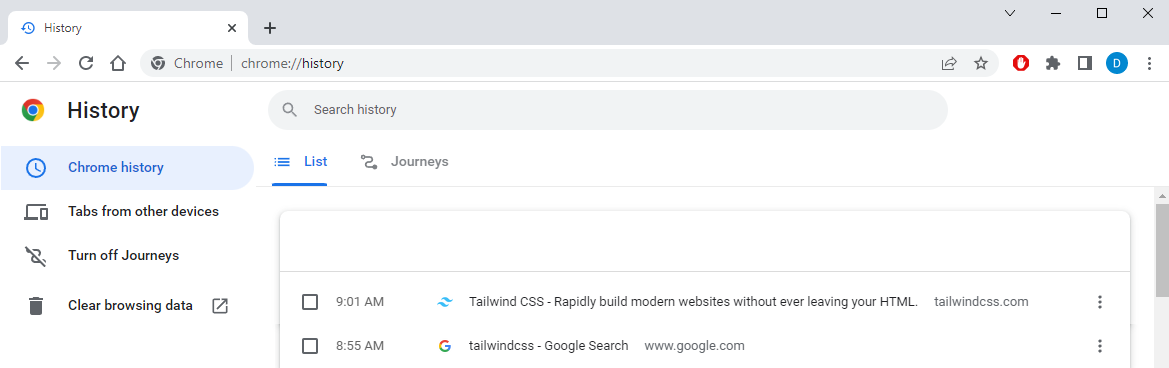Open more actions for Google Search entry
The width and height of the screenshot is (1169, 368).
click(1099, 346)
